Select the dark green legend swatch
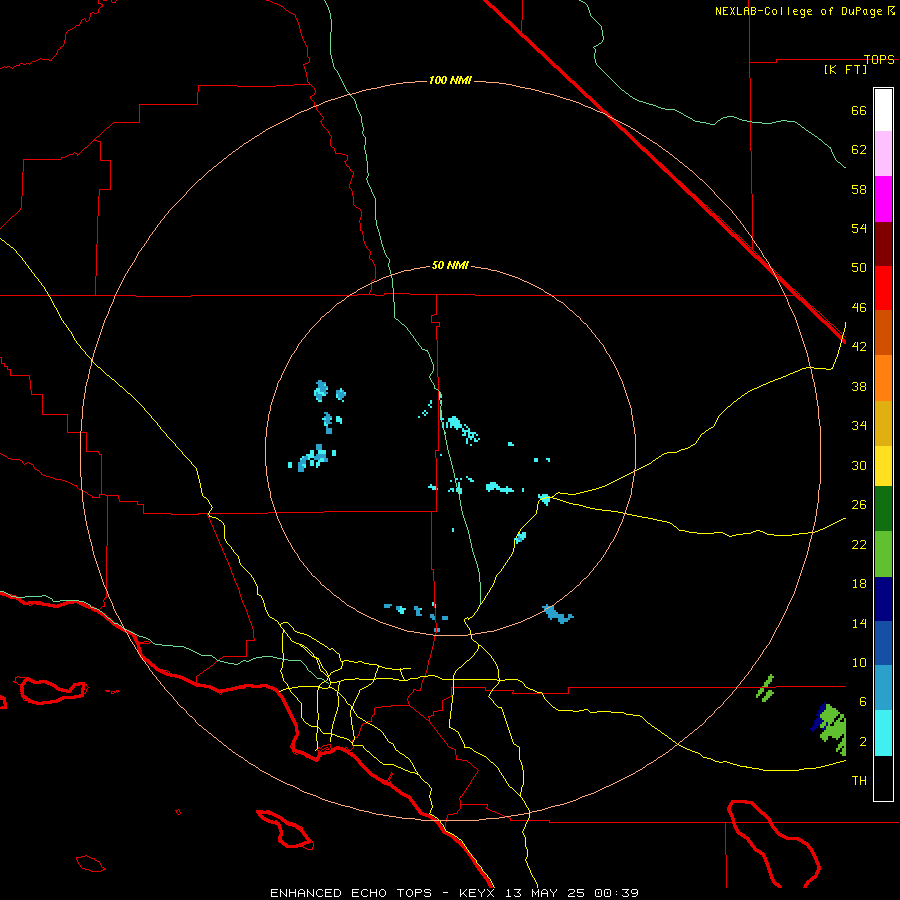Screen dimensions: 900x900 point(883,509)
